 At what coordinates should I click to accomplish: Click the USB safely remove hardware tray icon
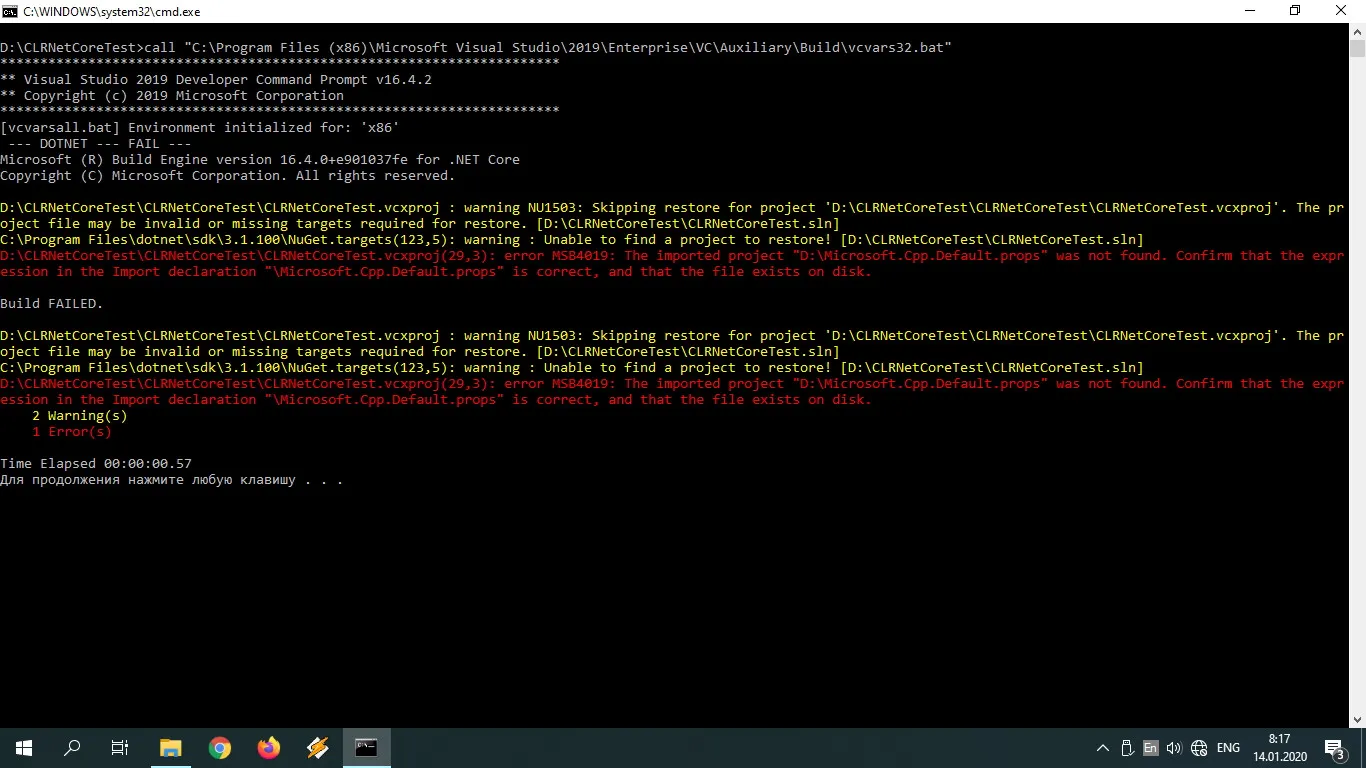1127,748
